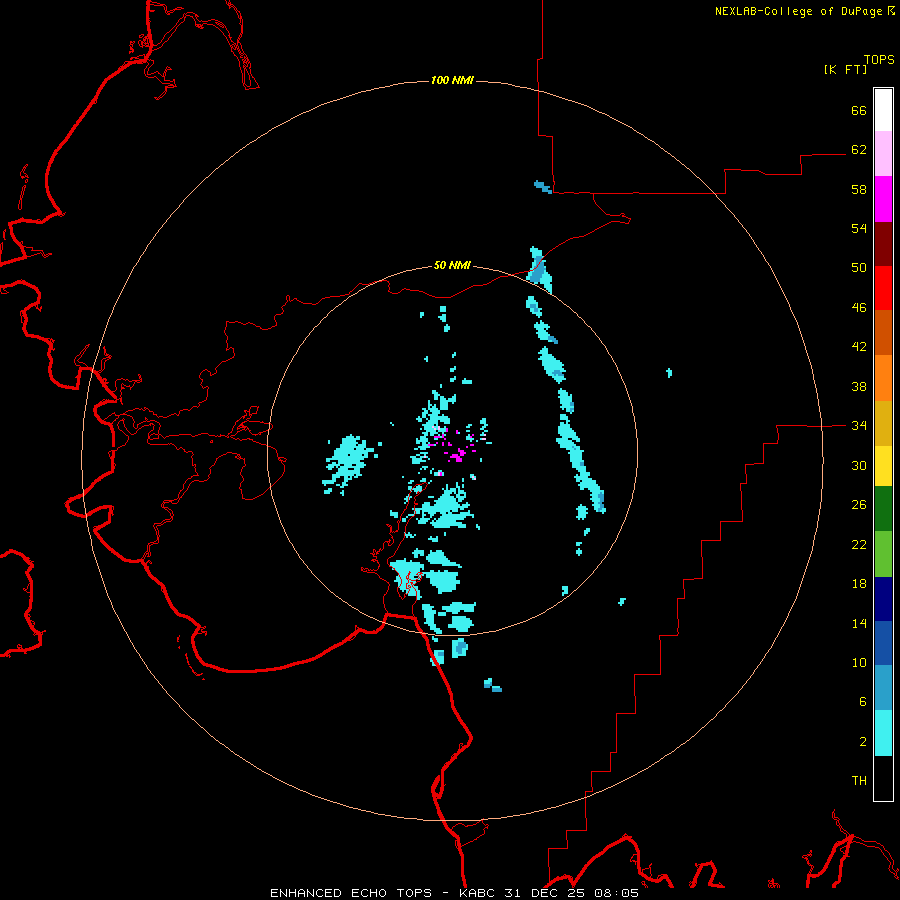Screen dimensions: 900x900
Task: Click the legend value "54"
Action: tap(859, 228)
